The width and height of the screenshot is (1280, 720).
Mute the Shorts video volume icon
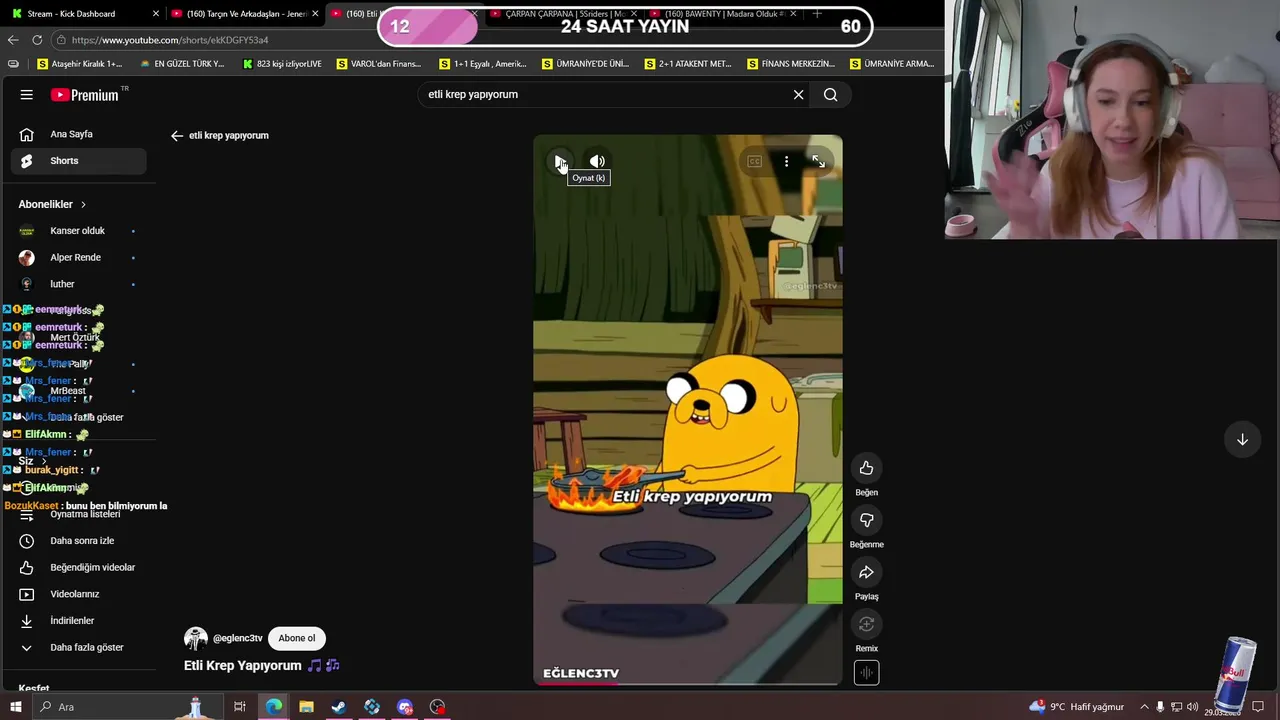click(x=597, y=161)
